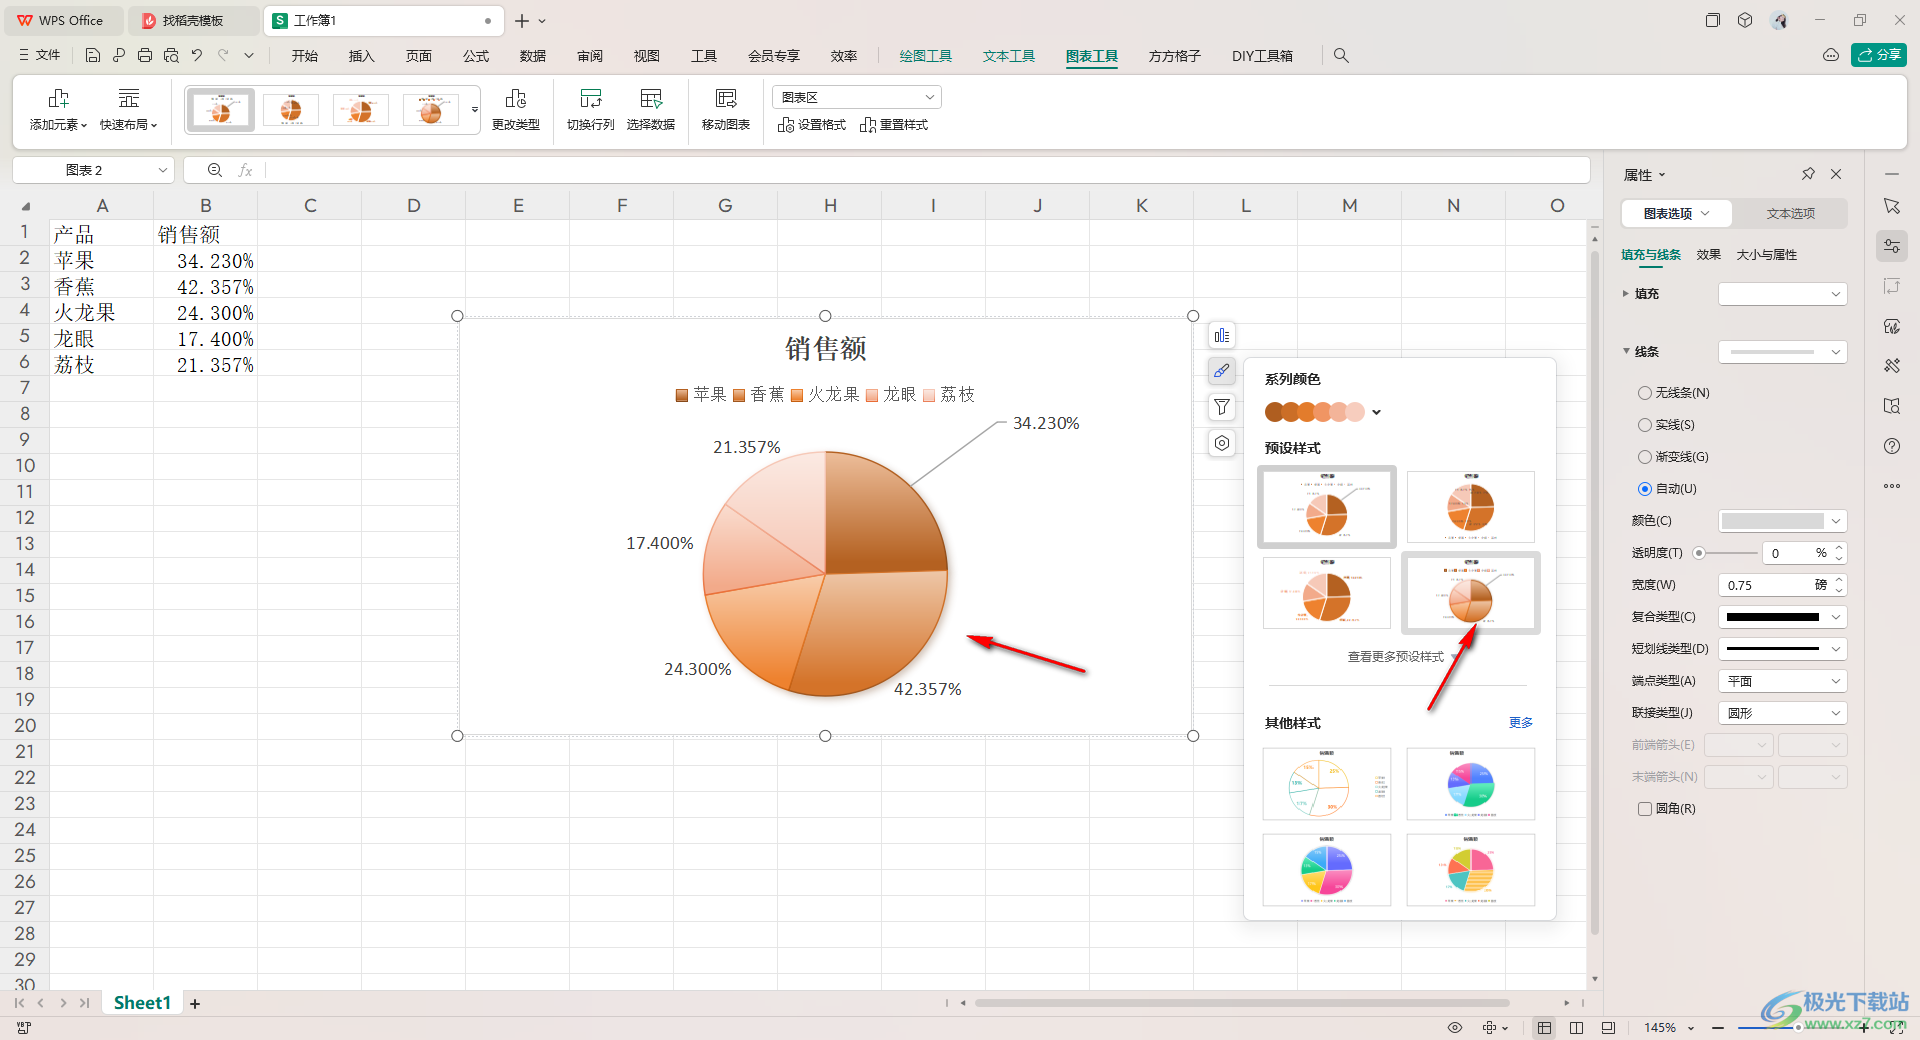Click View more preset styles (查看更多预设样式)
The width and height of the screenshot is (1920, 1040).
click(x=1396, y=657)
